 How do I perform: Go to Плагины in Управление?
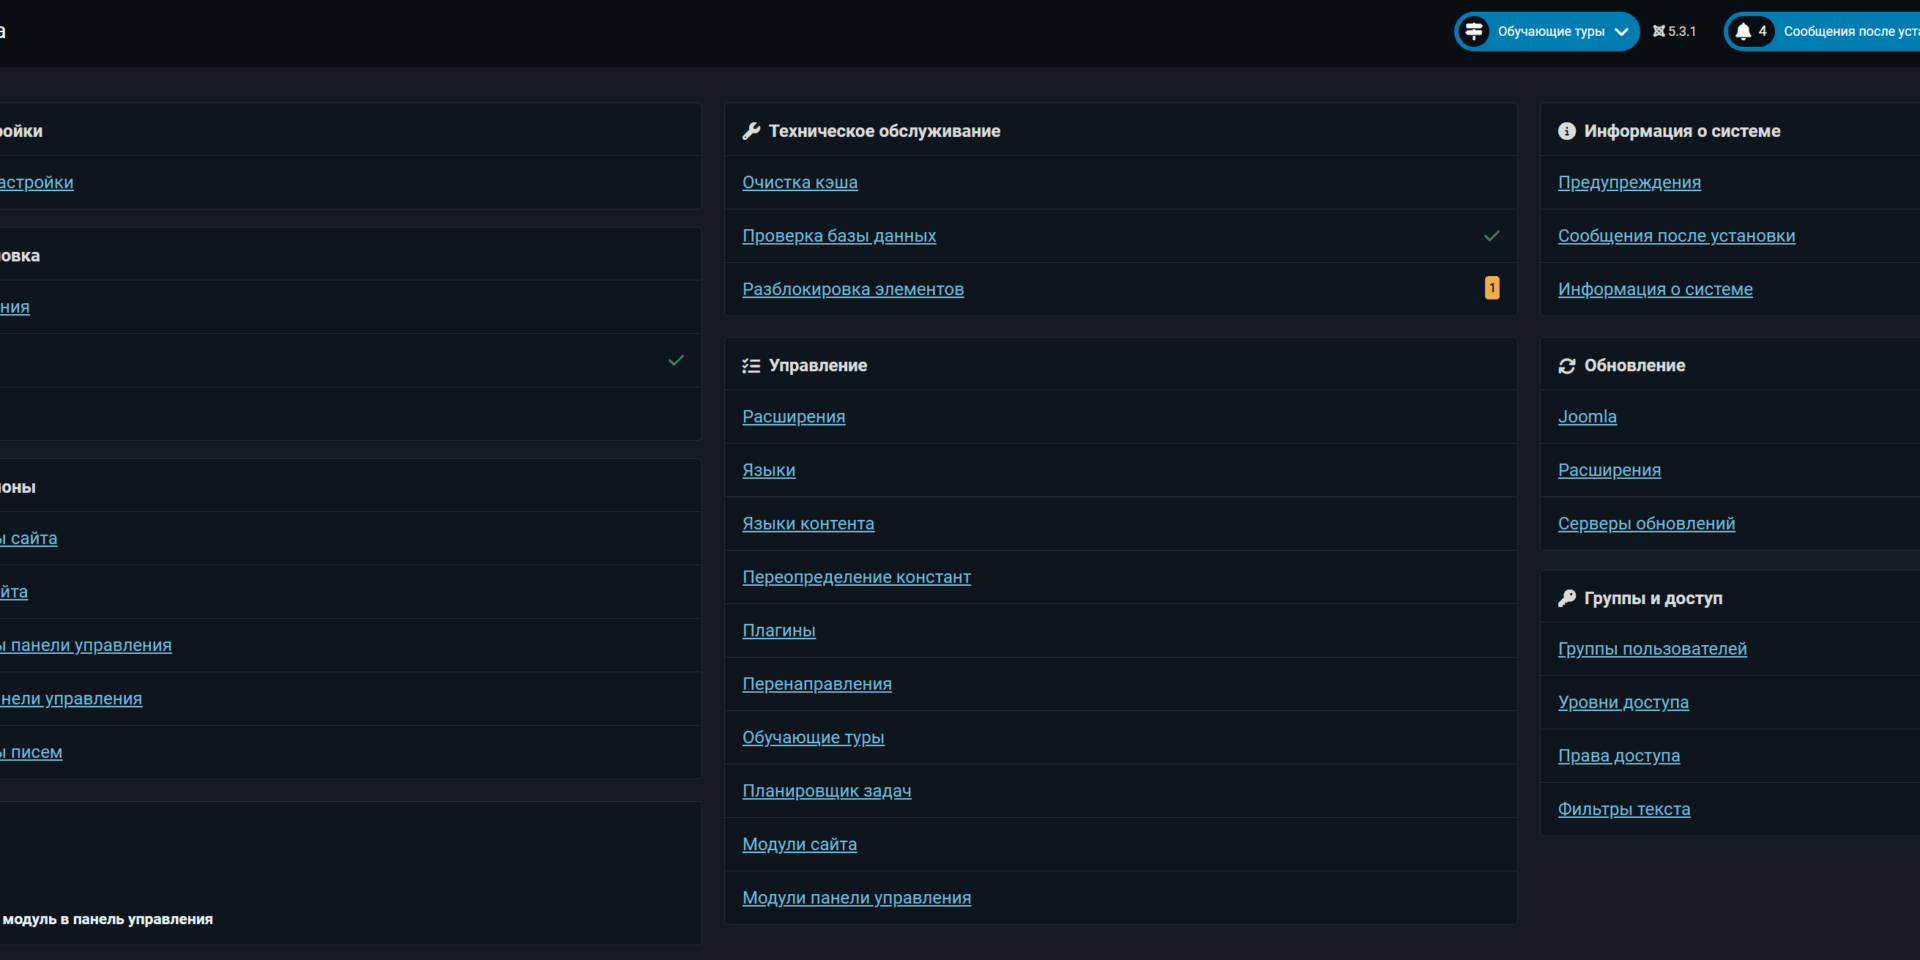[x=778, y=631]
